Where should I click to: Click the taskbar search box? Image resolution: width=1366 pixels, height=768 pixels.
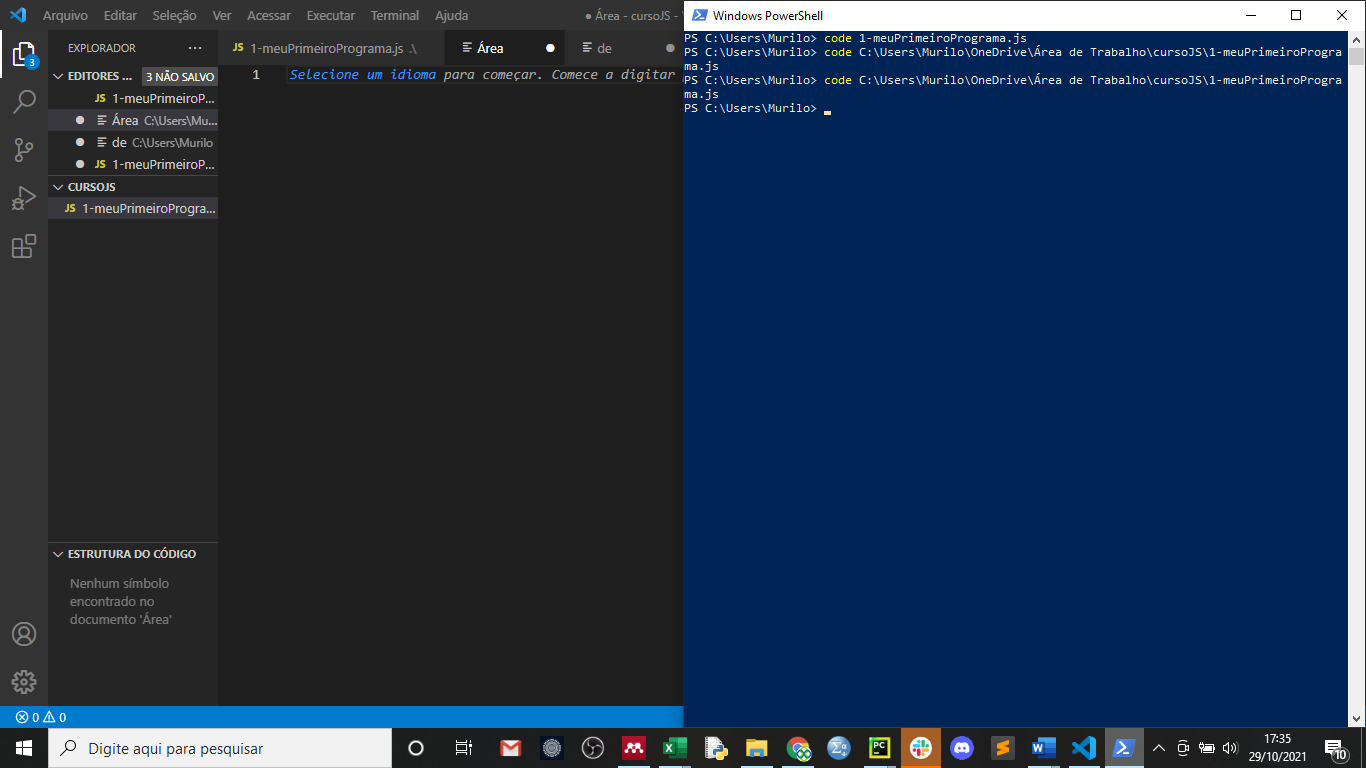click(220, 748)
